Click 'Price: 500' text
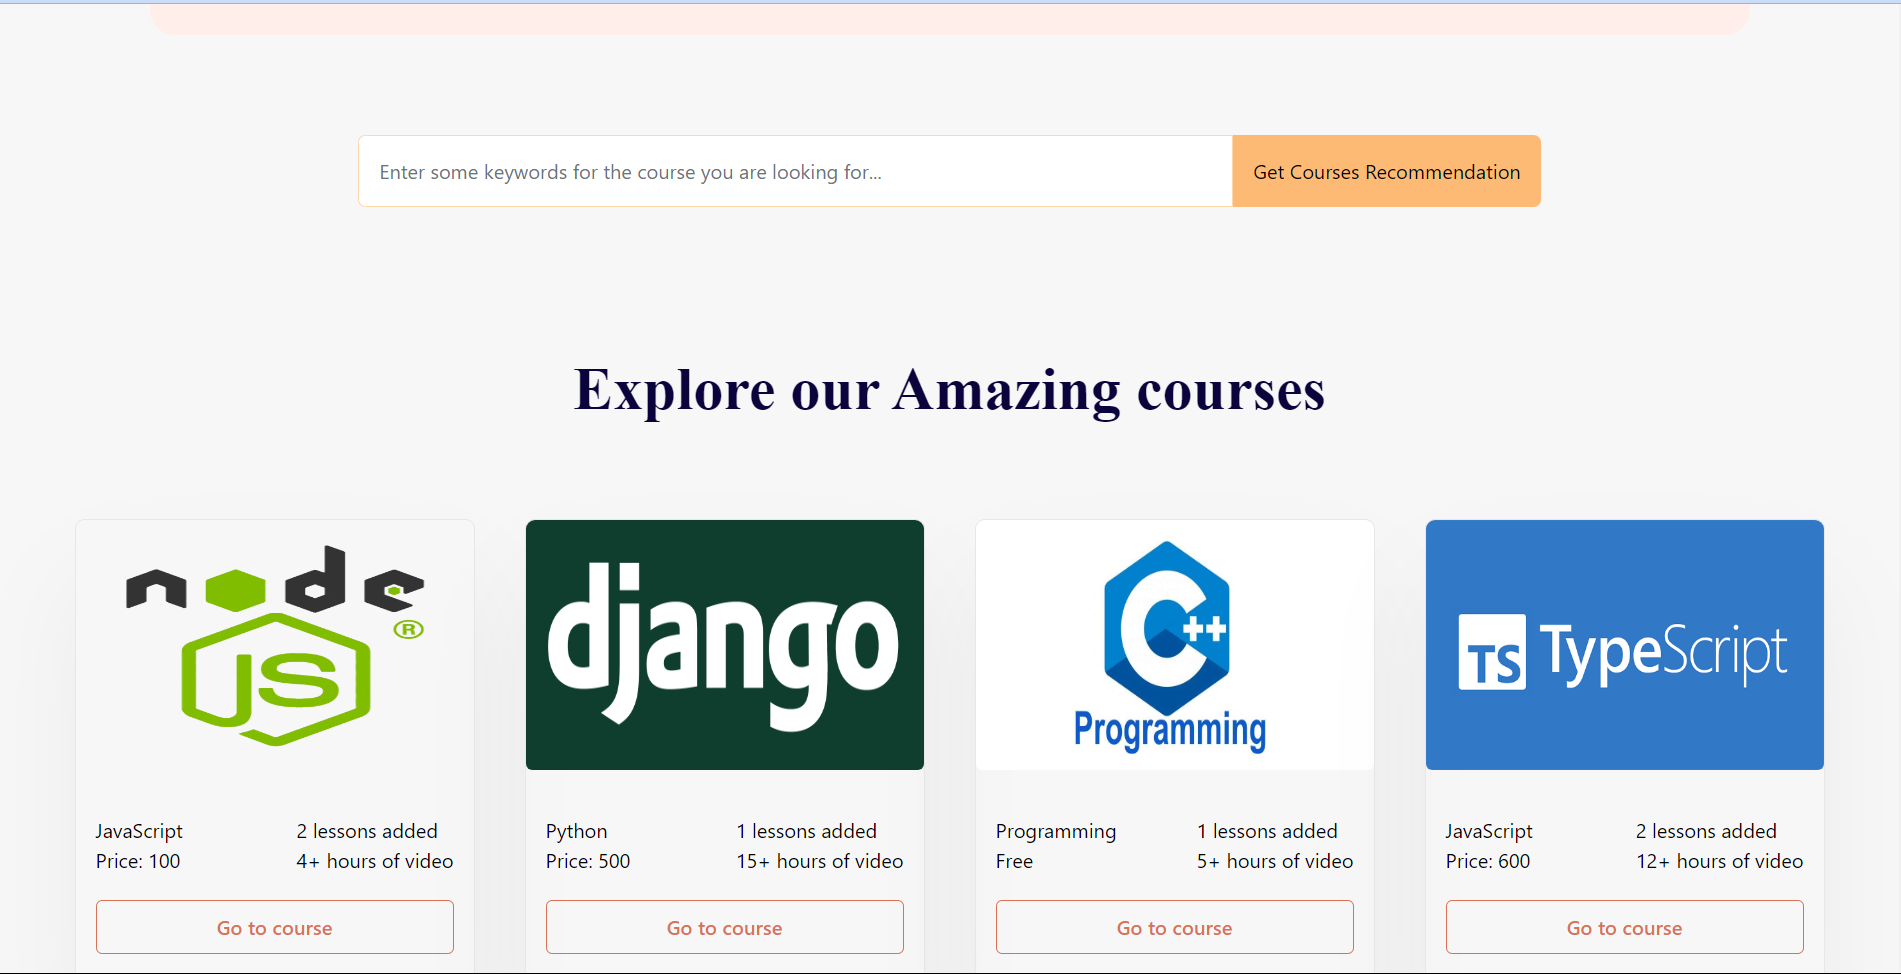Image resolution: width=1901 pixels, height=974 pixels. pyautogui.click(x=588, y=861)
